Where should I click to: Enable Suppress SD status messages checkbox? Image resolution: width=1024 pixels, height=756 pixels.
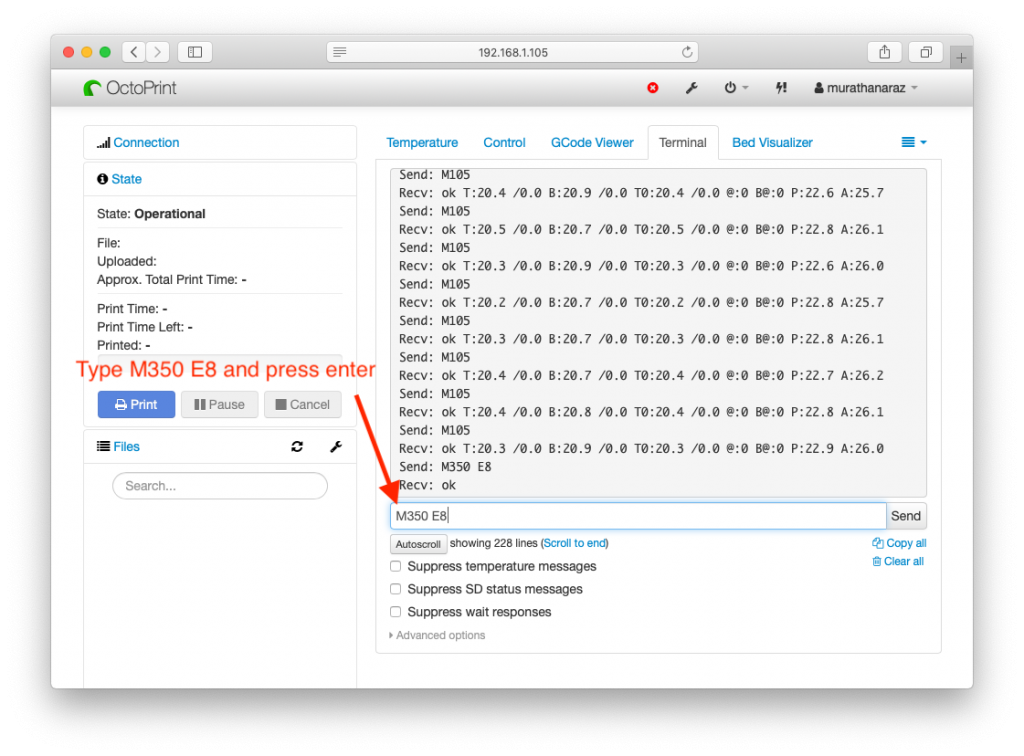[x=396, y=589]
